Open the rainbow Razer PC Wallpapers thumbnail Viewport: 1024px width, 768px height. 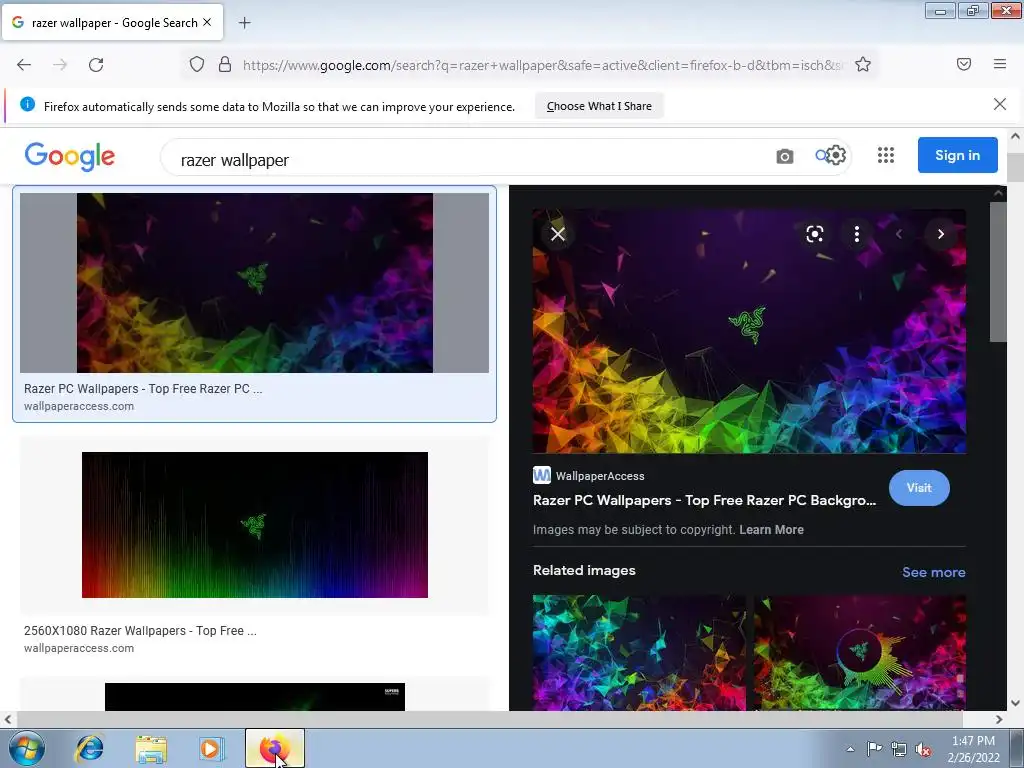[255, 283]
